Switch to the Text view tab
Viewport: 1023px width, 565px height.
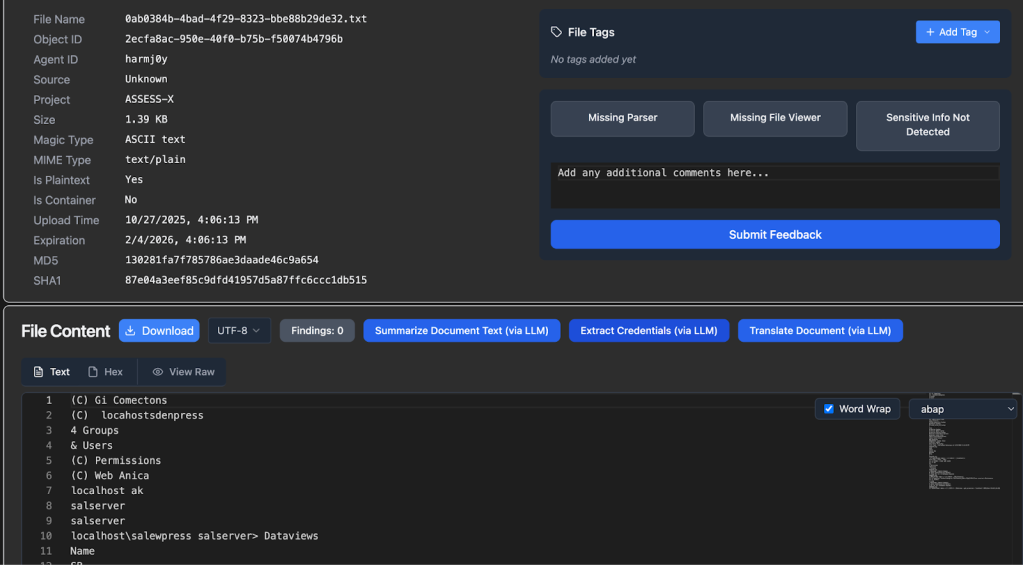click(x=52, y=372)
